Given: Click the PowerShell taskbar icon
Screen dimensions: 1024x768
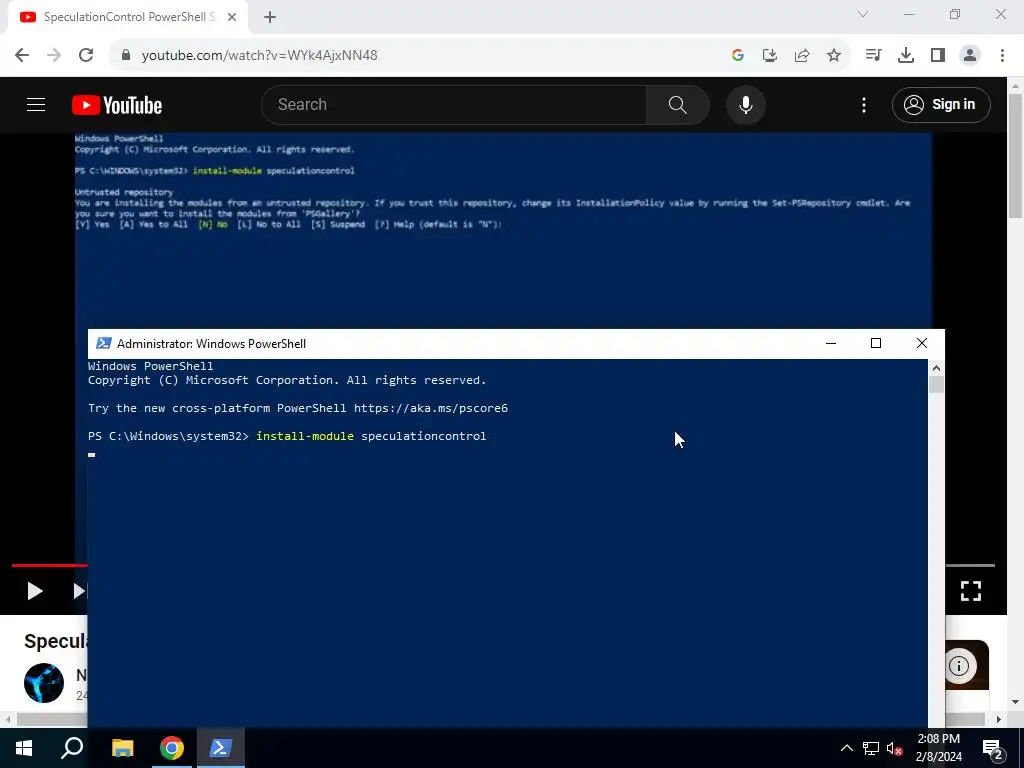Looking at the screenshot, I should tap(221, 748).
